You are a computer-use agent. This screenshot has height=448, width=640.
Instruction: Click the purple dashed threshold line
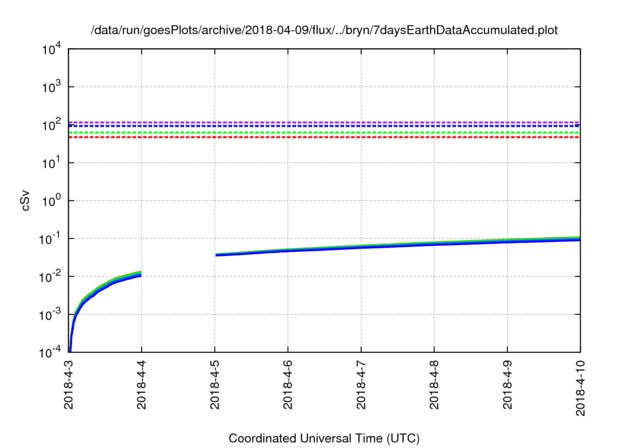(324, 122)
